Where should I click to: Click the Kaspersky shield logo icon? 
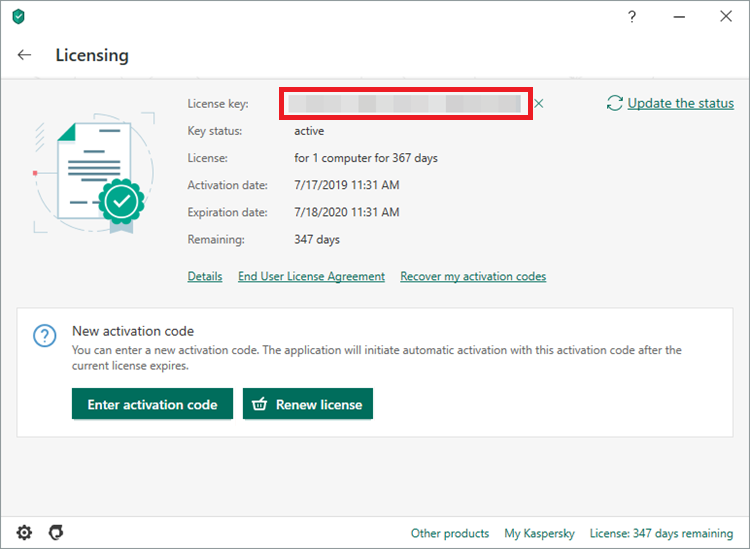pyautogui.click(x=18, y=17)
